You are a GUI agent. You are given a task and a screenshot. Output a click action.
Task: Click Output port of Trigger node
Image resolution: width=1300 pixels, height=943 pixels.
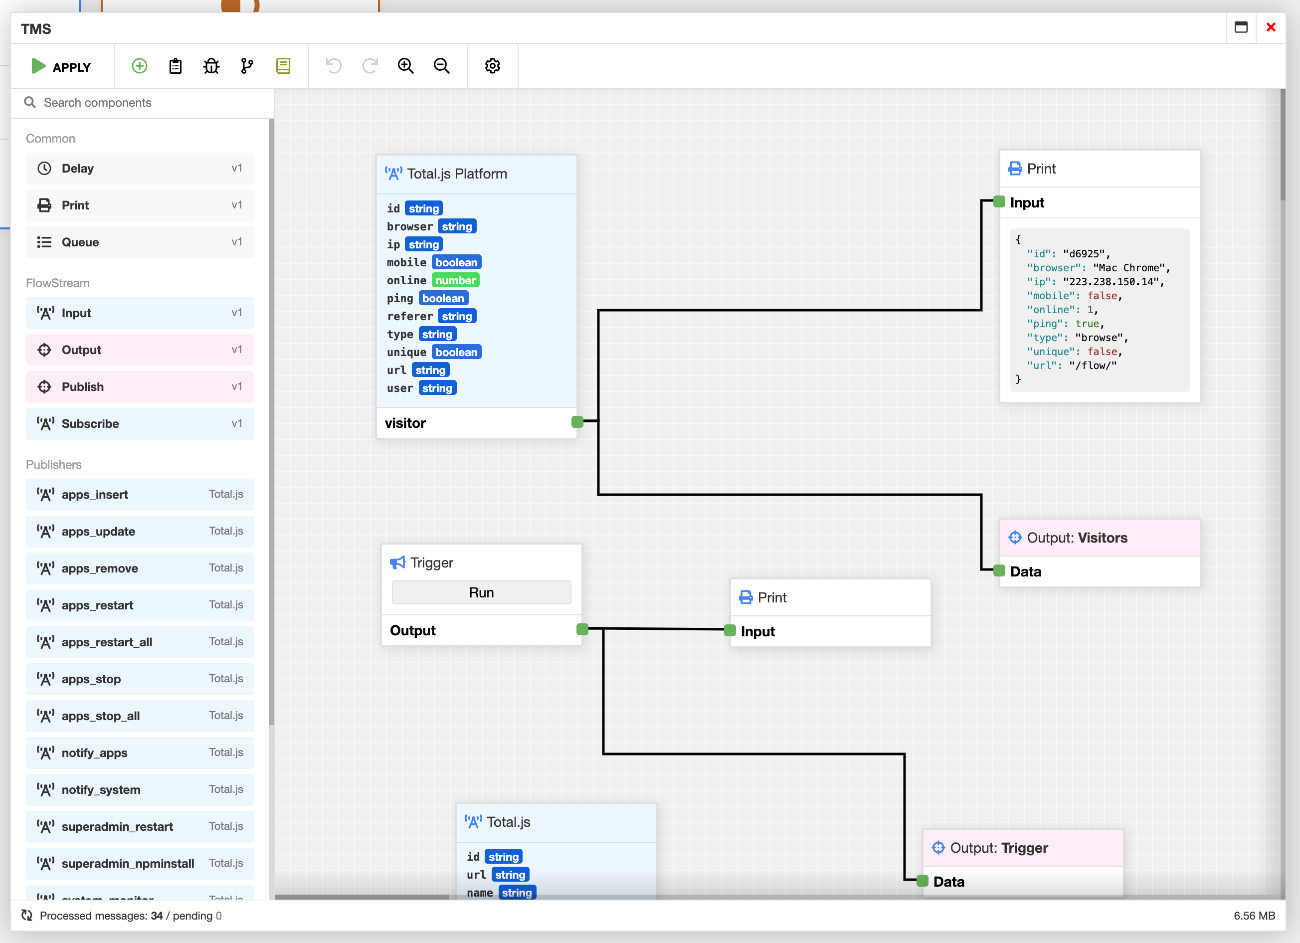pyautogui.click(x=582, y=629)
